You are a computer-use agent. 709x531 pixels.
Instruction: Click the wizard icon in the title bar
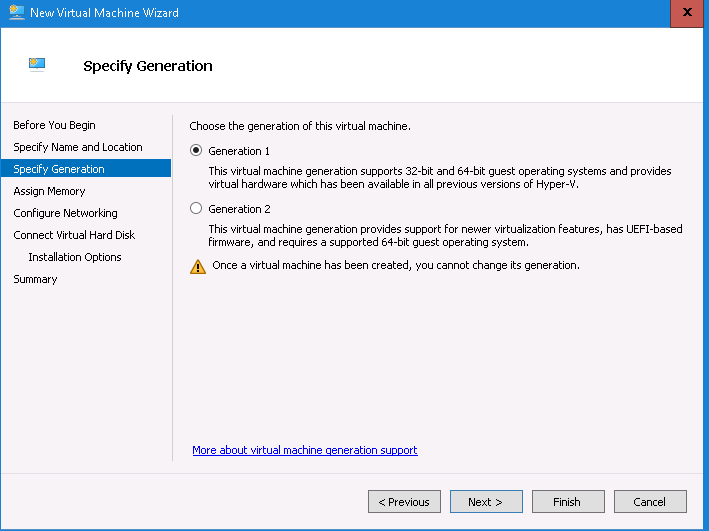tap(13, 13)
